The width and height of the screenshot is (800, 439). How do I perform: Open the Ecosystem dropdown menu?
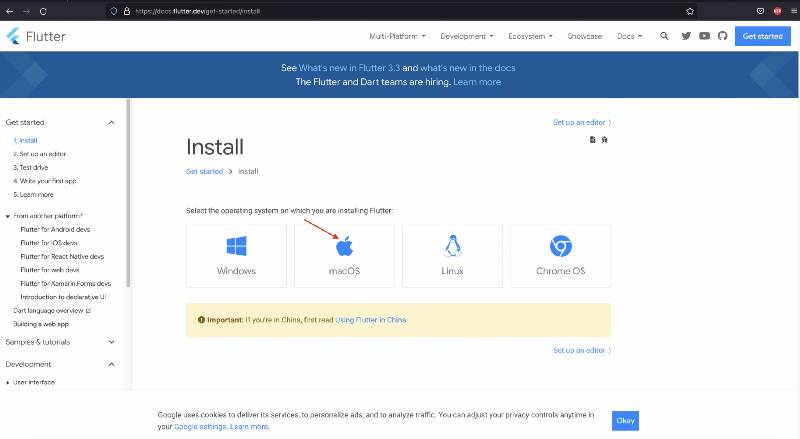(531, 36)
